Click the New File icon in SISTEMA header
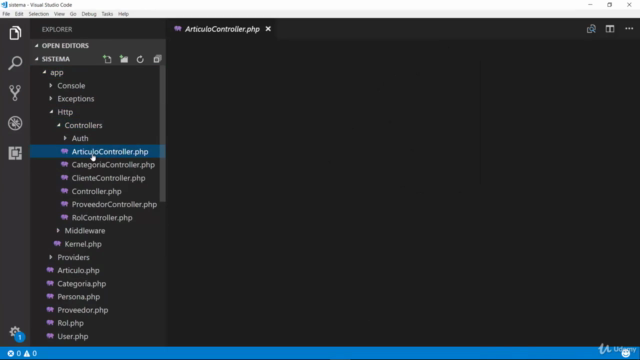 tap(107, 59)
